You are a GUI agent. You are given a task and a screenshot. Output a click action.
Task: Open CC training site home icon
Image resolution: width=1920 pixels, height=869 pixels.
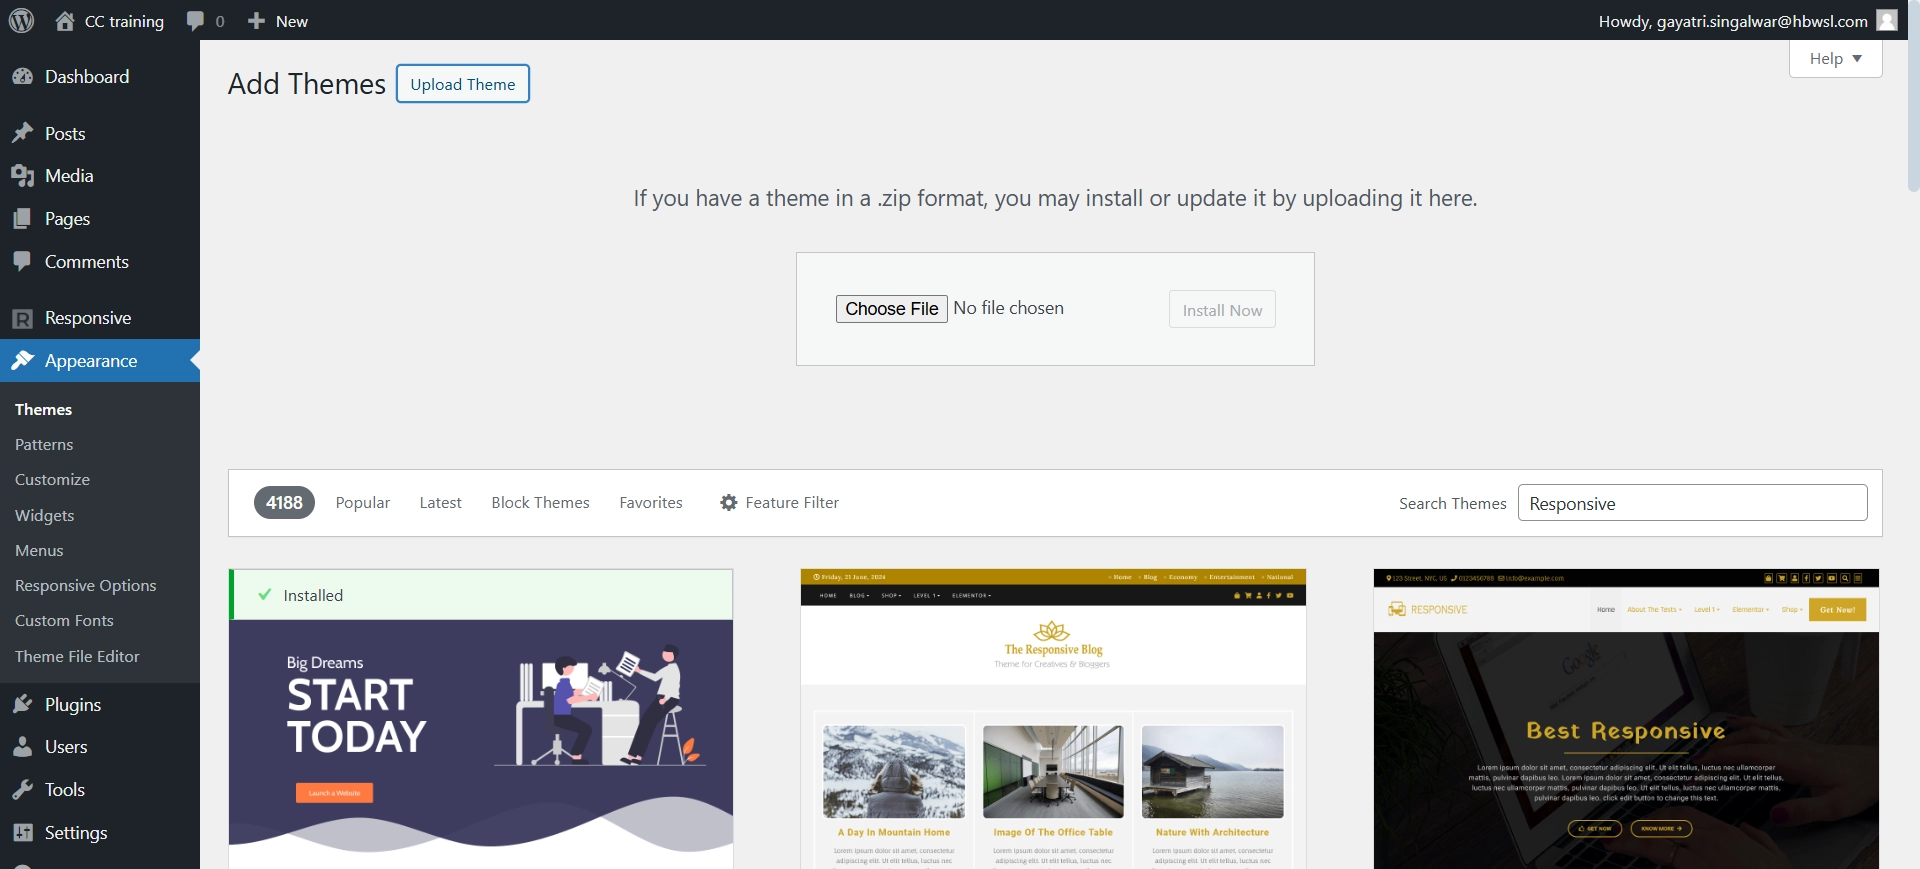[65, 21]
